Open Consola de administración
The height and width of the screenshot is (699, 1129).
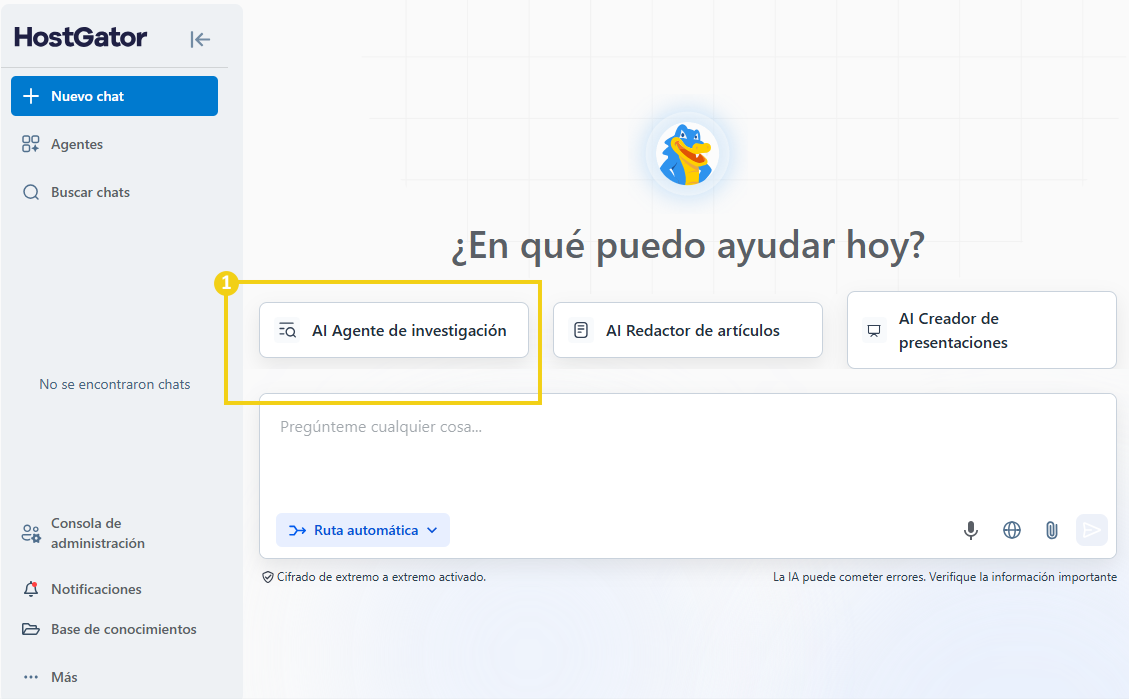coord(84,533)
